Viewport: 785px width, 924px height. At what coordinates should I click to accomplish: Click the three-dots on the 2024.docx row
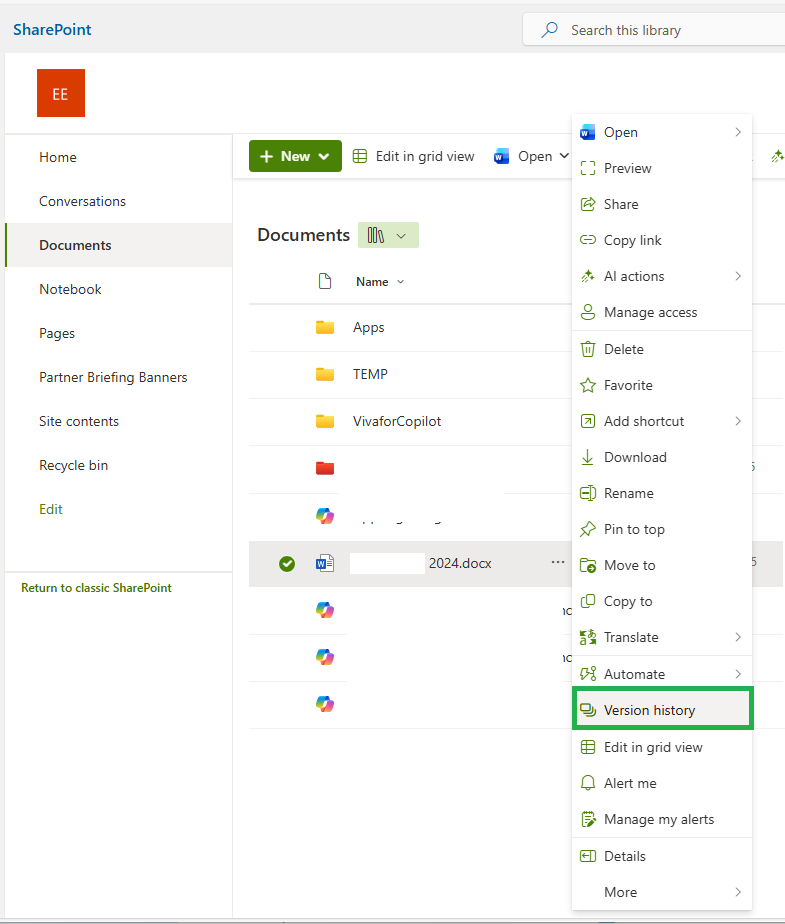pyautogui.click(x=558, y=562)
